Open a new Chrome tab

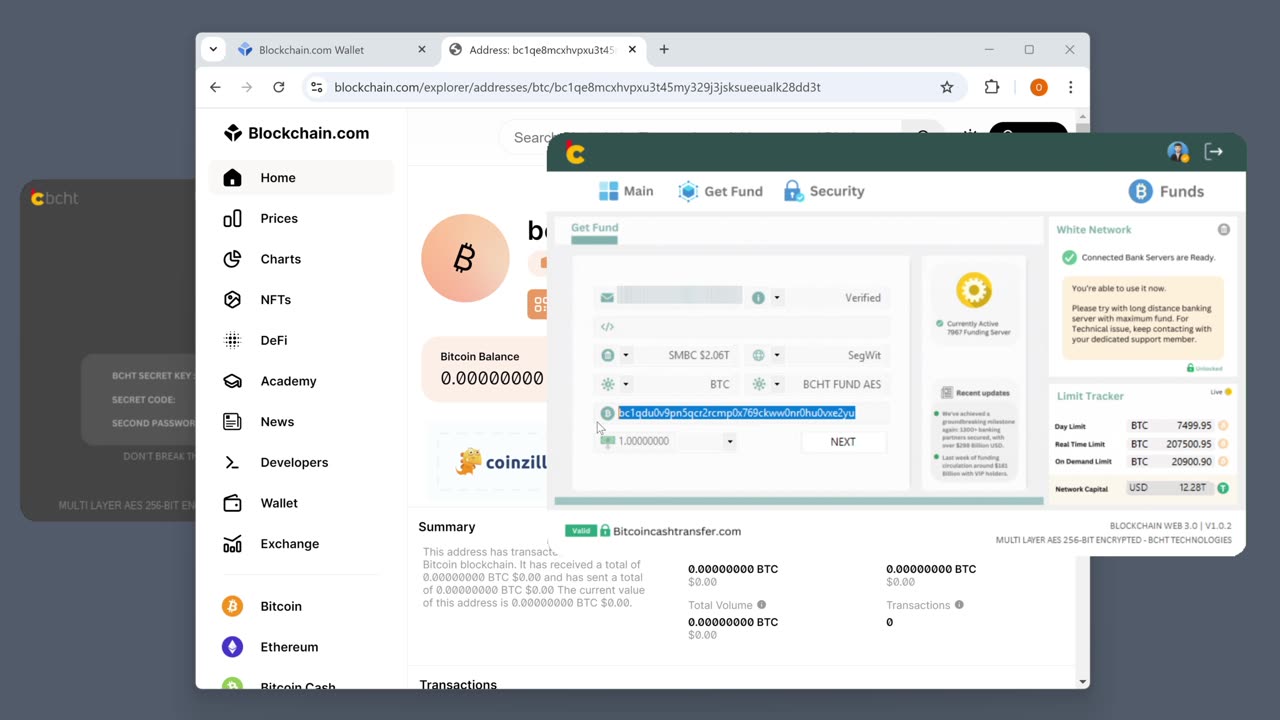pyautogui.click(x=664, y=49)
